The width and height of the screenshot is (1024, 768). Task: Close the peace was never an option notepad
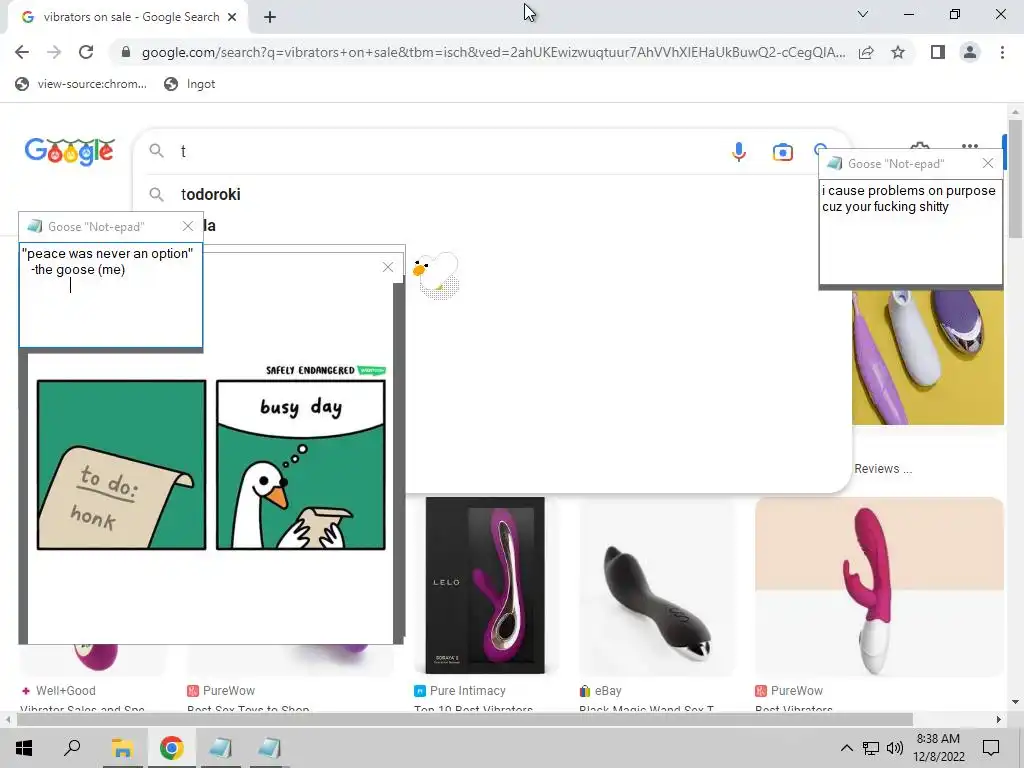(188, 226)
